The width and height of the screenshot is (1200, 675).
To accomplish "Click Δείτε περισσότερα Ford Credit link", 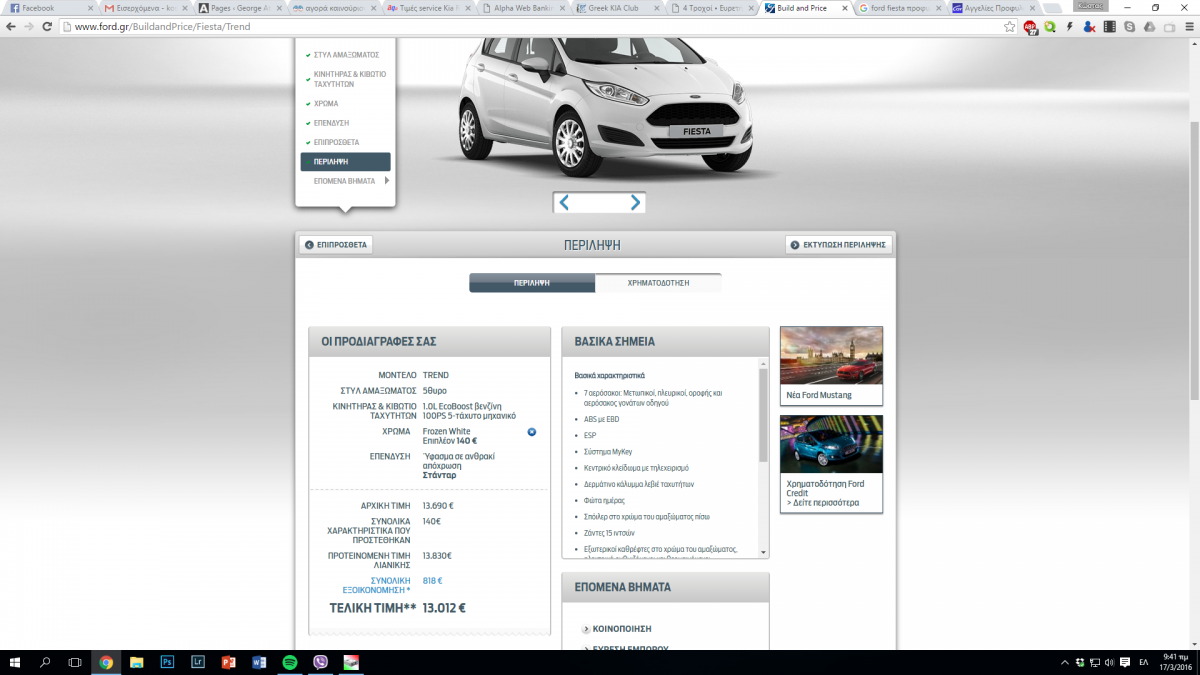I will [823, 503].
